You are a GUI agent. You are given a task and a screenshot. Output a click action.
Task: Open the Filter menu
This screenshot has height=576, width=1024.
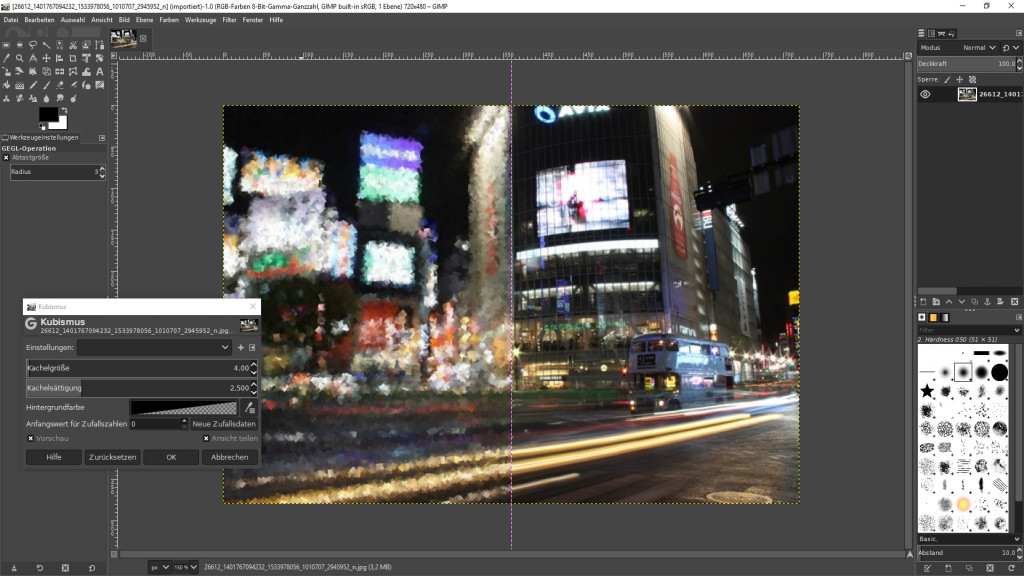pyautogui.click(x=229, y=19)
